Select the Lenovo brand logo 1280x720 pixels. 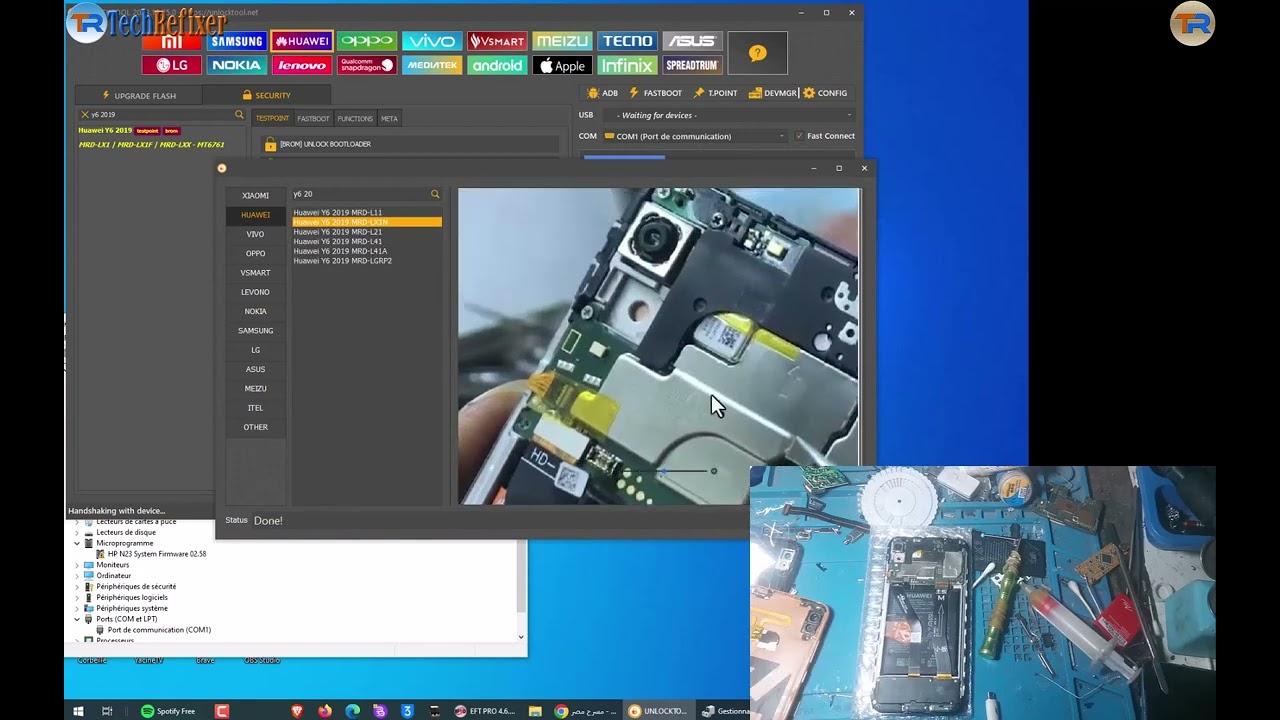pyautogui.click(x=302, y=65)
